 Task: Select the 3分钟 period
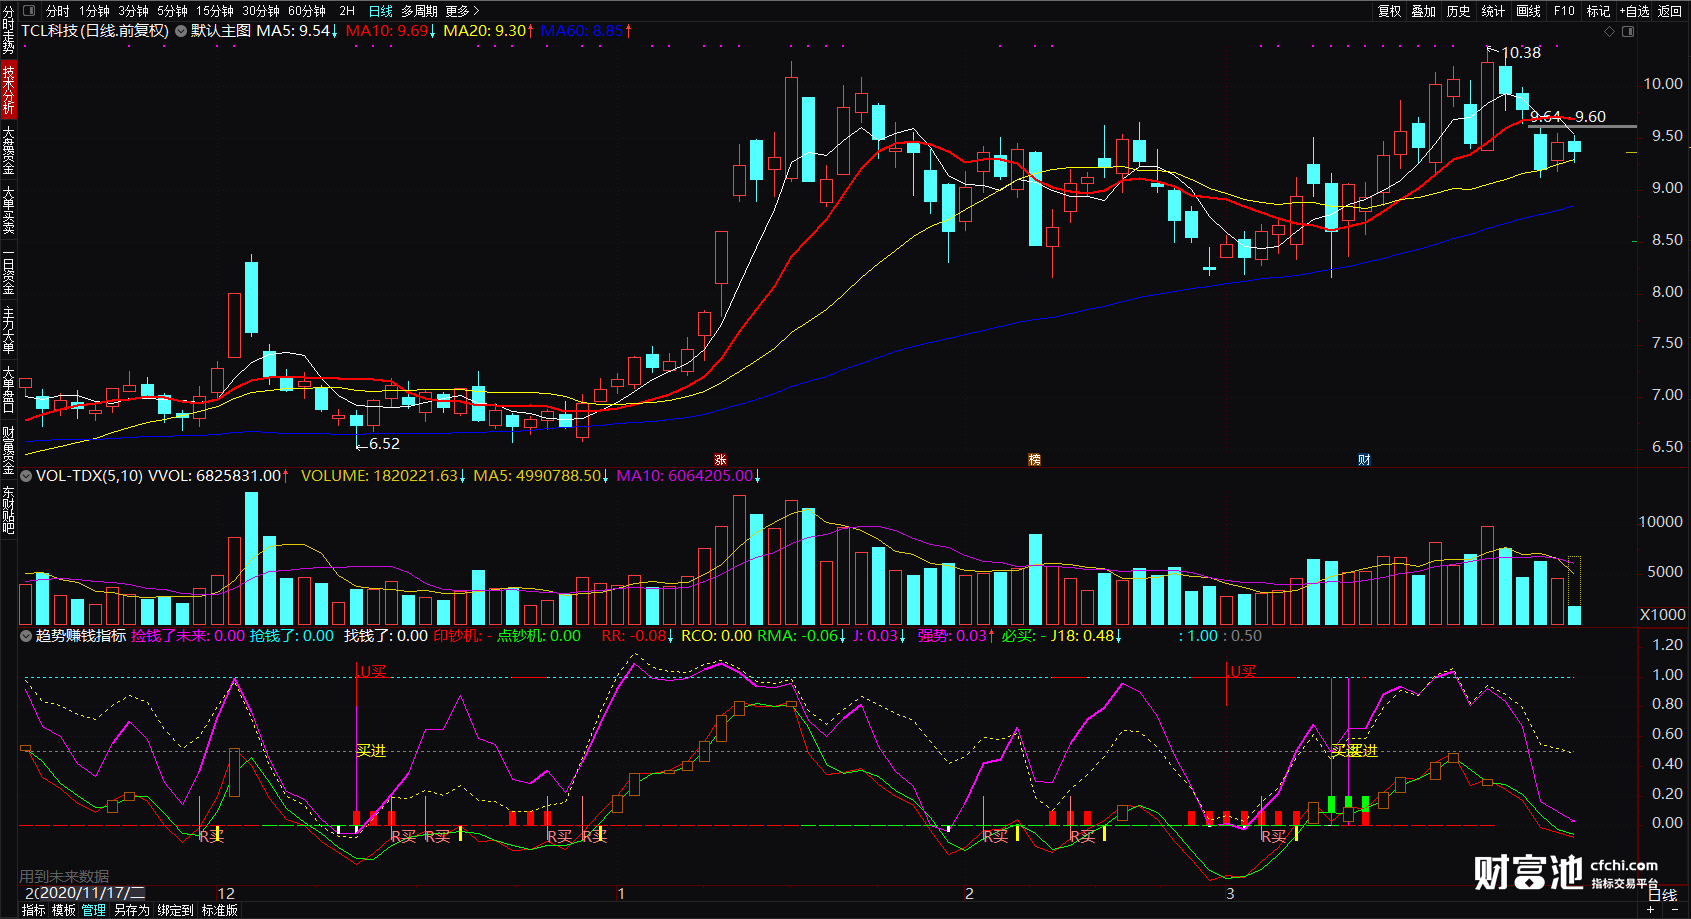[133, 11]
